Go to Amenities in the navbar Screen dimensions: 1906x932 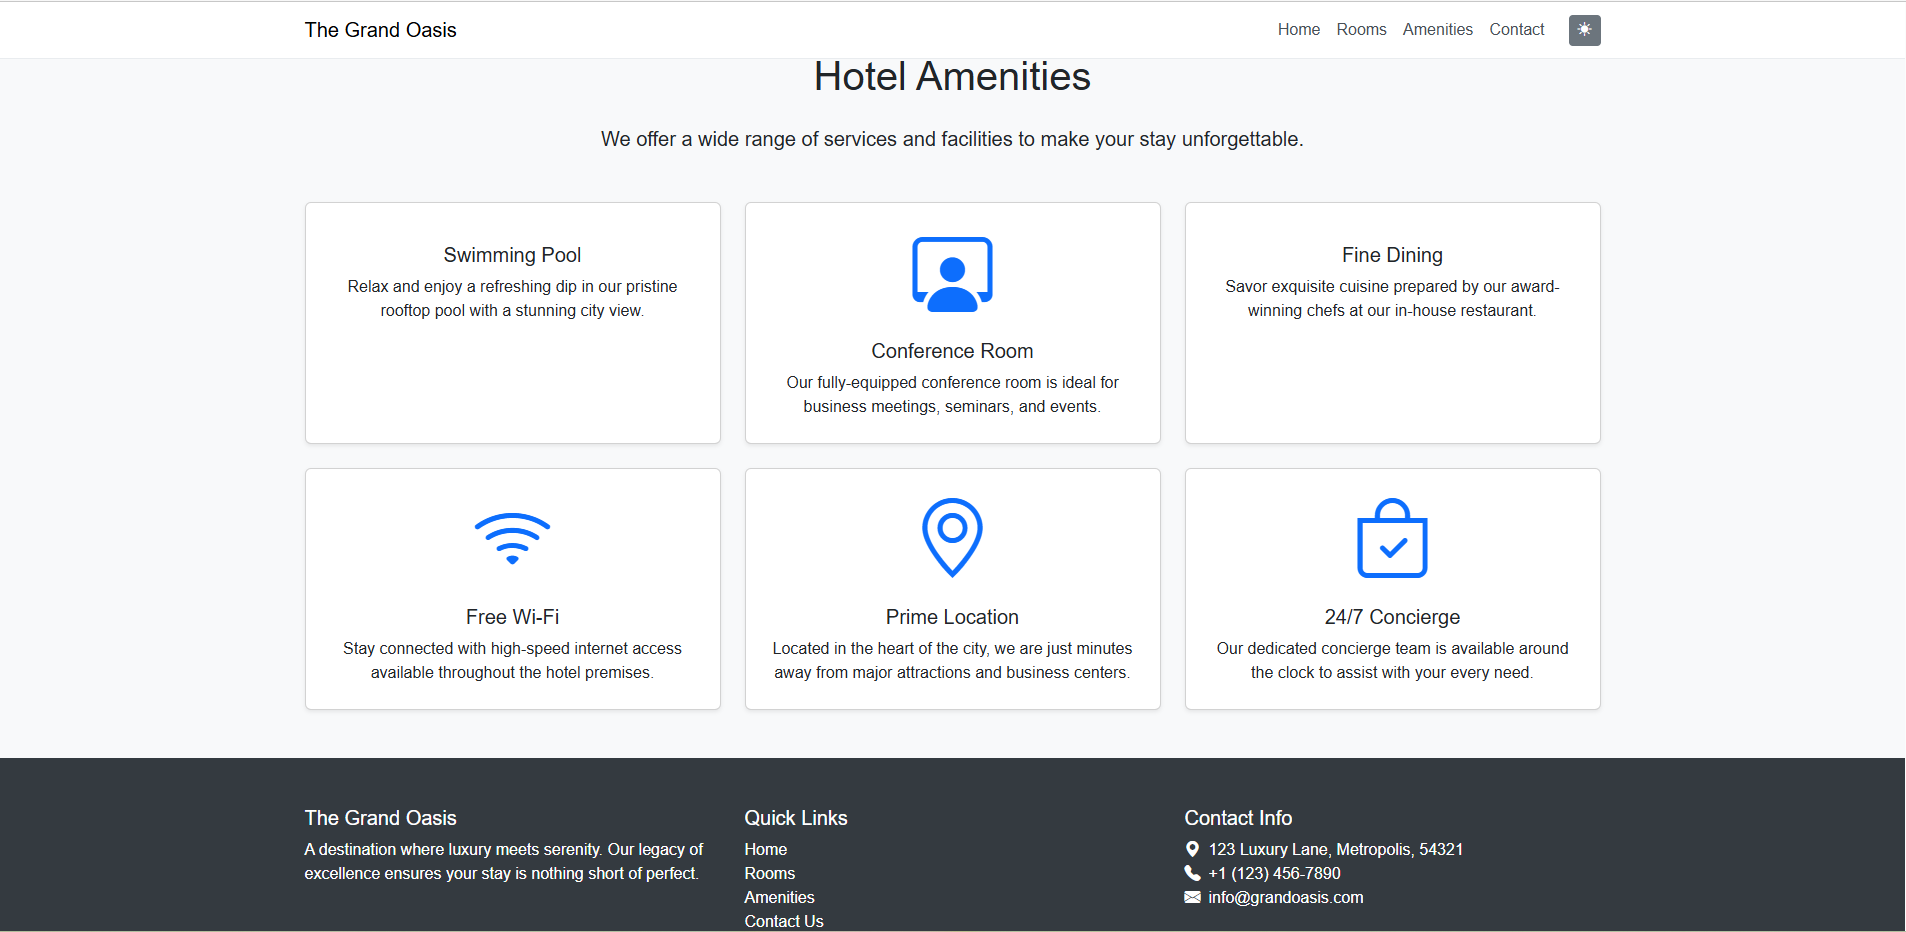pyautogui.click(x=1437, y=30)
